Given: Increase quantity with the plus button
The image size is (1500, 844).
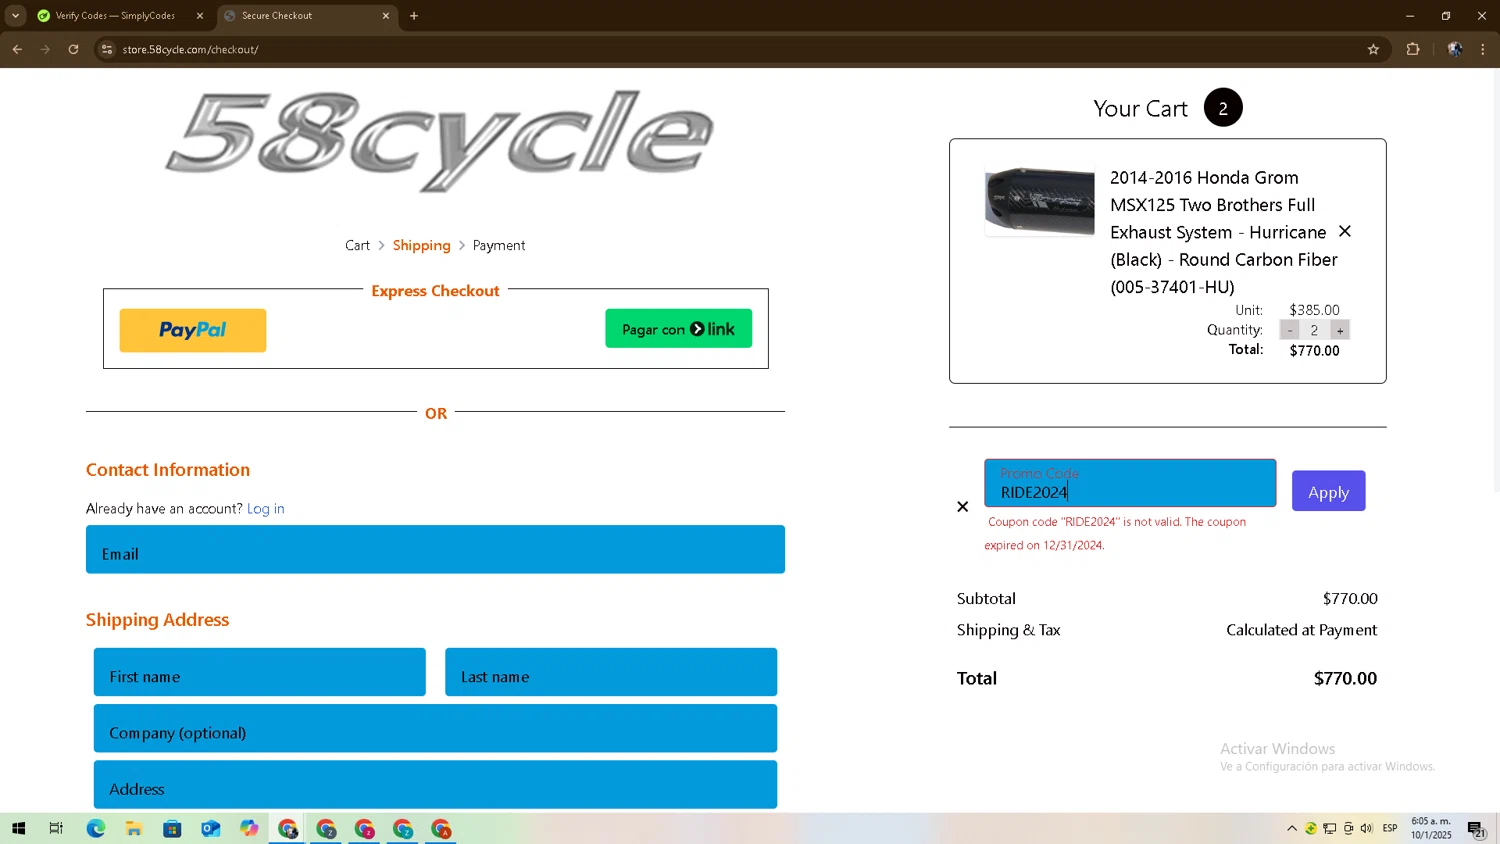Looking at the screenshot, I should (1340, 330).
